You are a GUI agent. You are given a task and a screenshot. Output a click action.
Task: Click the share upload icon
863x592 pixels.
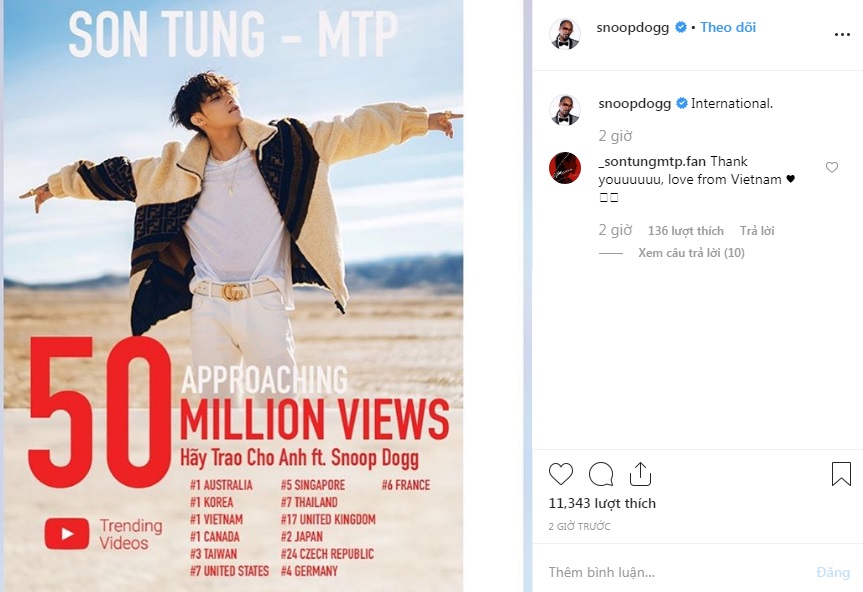tap(640, 474)
